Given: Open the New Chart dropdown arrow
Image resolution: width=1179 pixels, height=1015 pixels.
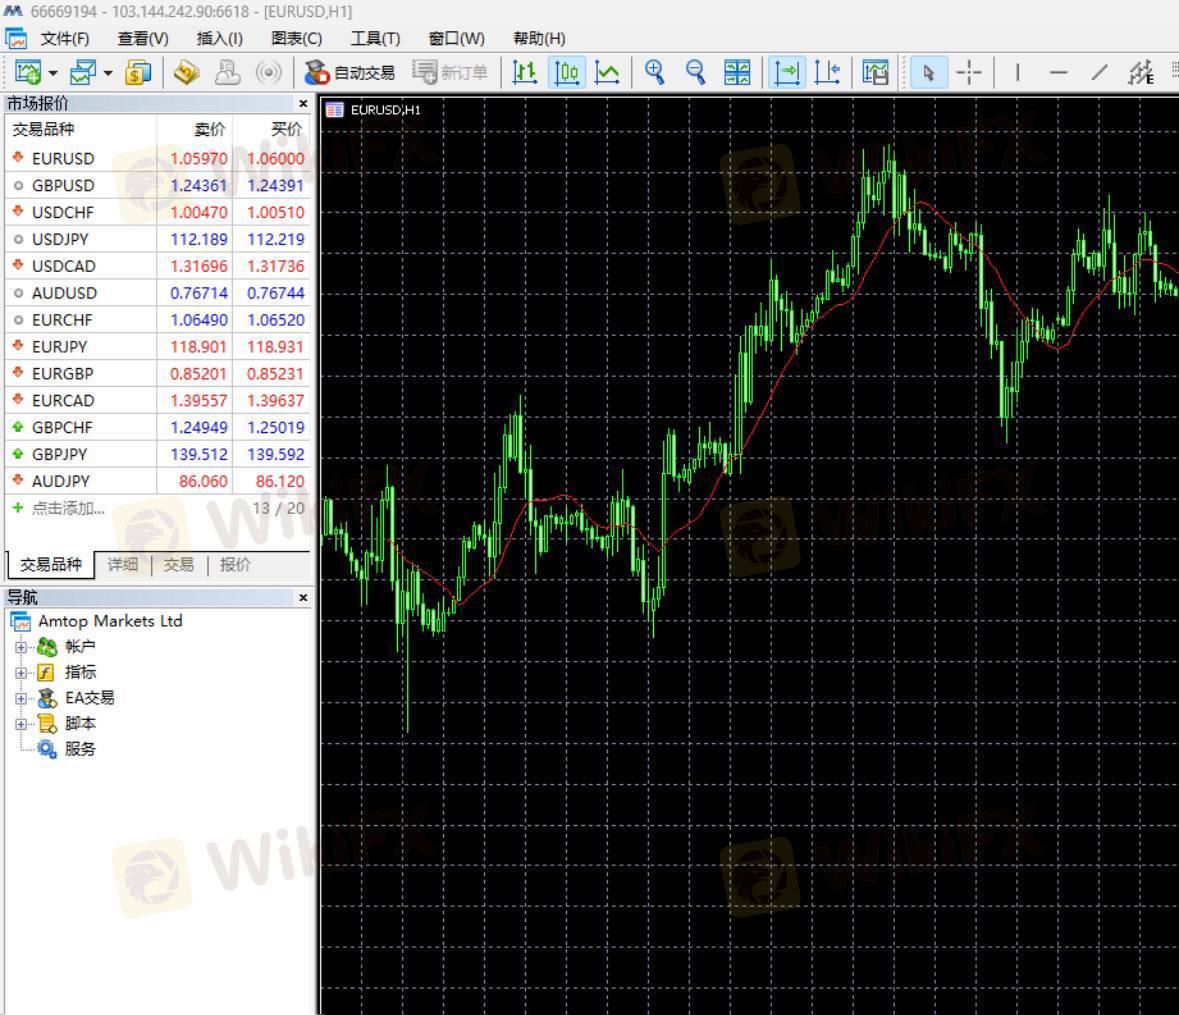Looking at the screenshot, I should pyautogui.click(x=53, y=73).
